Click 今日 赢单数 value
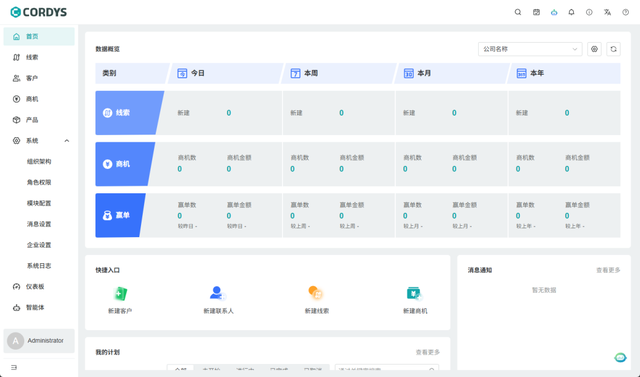This screenshot has width=640, height=377. (x=180, y=216)
